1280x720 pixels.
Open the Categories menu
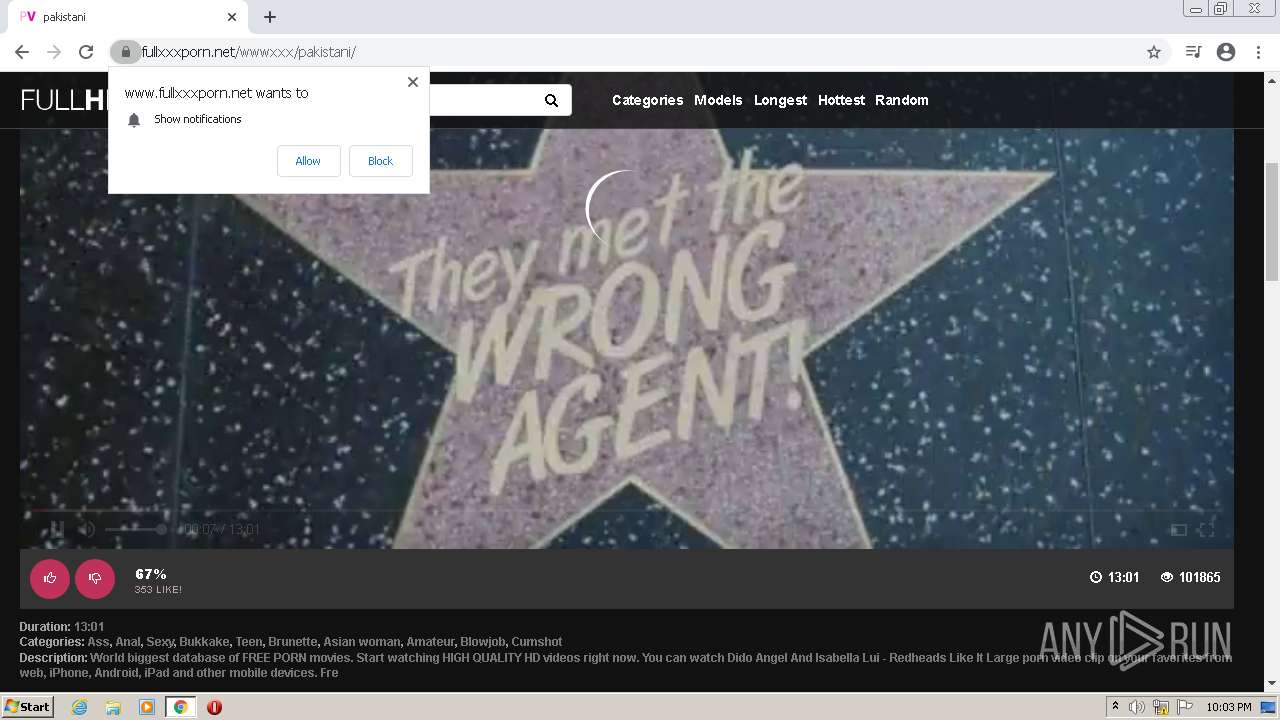pyautogui.click(x=647, y=100)
